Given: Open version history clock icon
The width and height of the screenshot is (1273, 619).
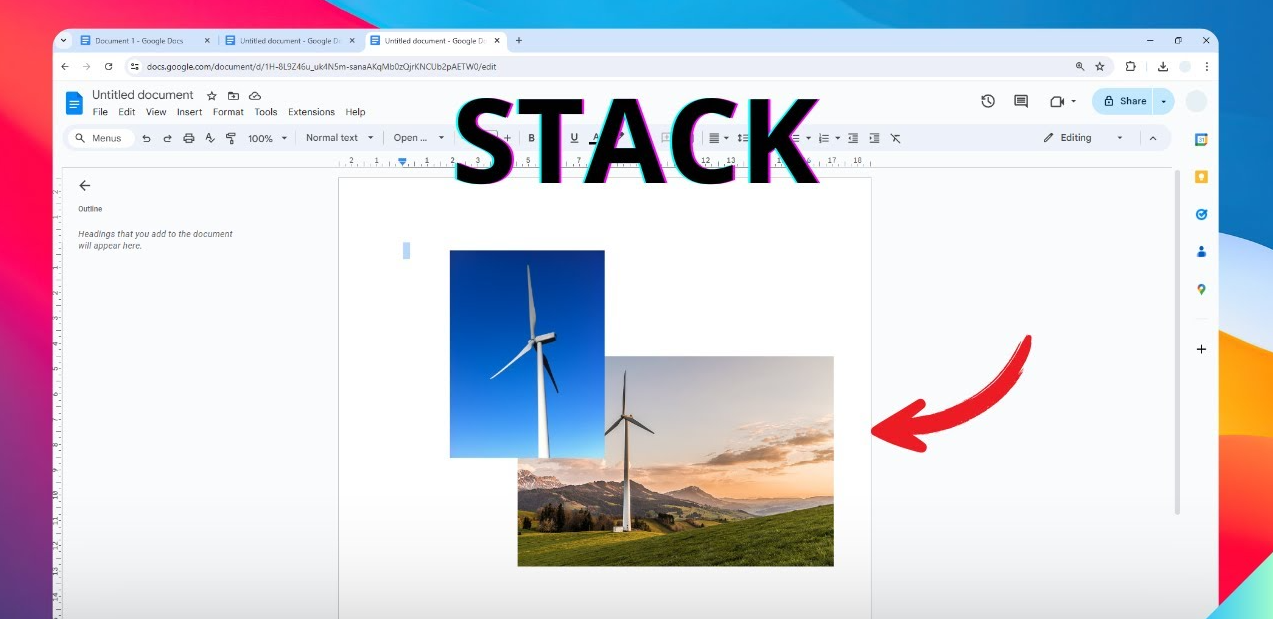Looking at the screenshot, I should coord(988,101).
